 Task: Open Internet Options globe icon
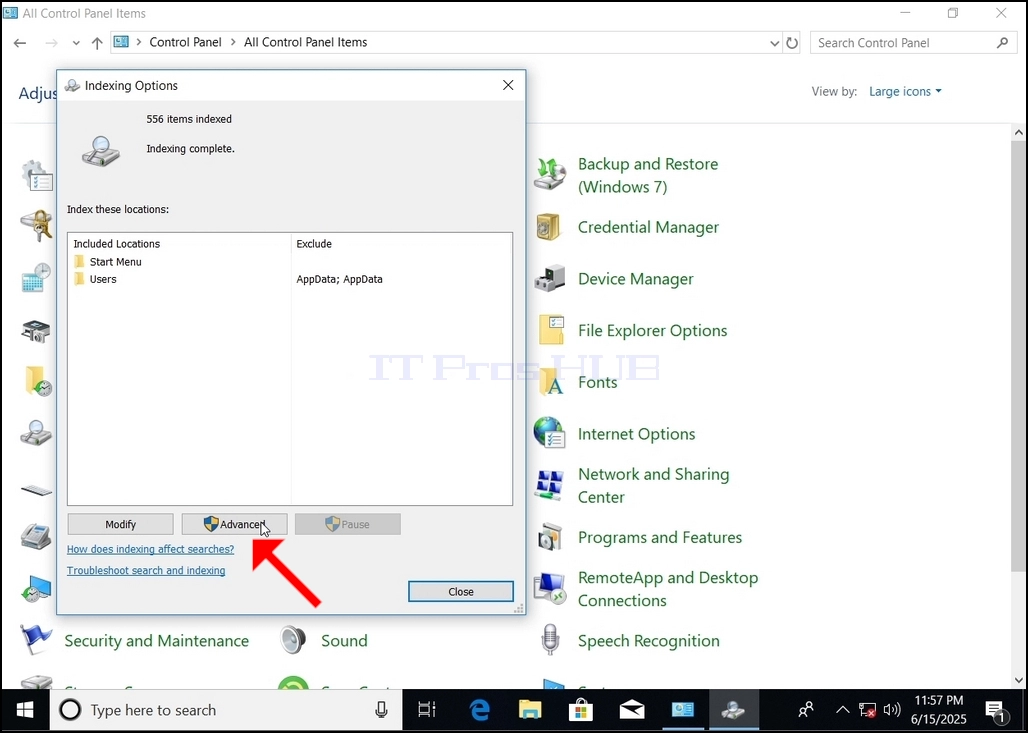point(549,433)
